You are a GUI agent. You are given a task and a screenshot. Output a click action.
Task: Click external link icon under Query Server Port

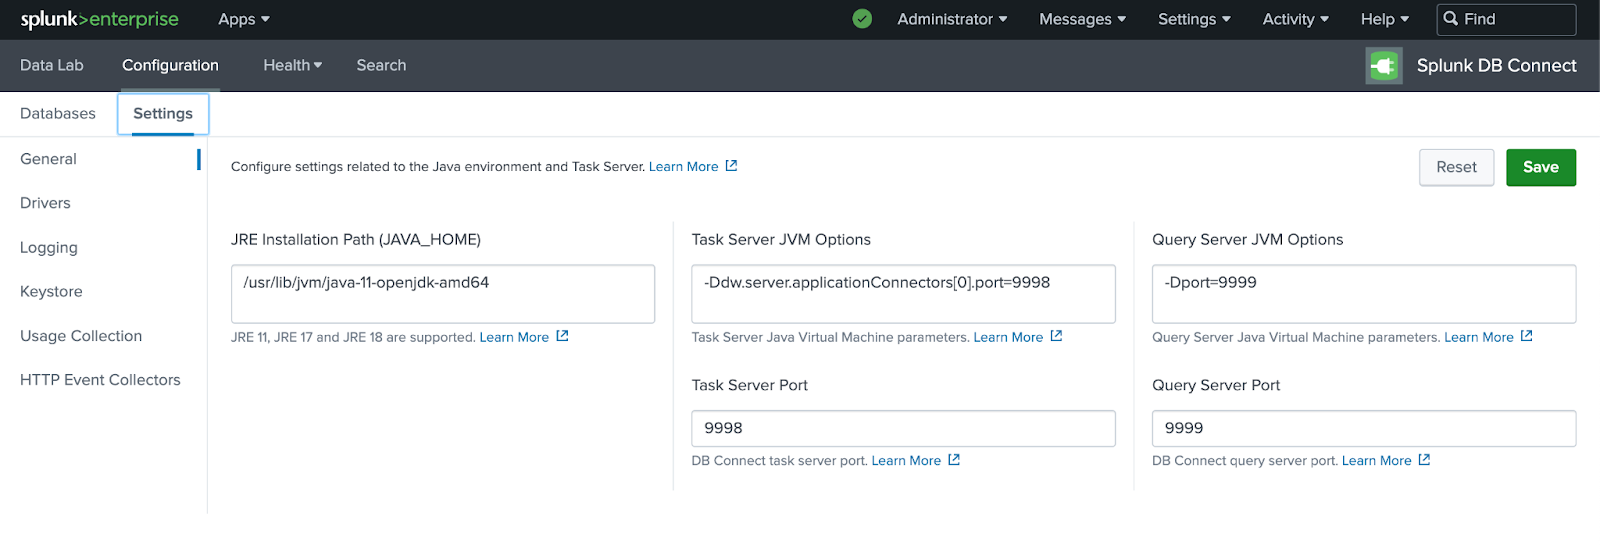1424,460
